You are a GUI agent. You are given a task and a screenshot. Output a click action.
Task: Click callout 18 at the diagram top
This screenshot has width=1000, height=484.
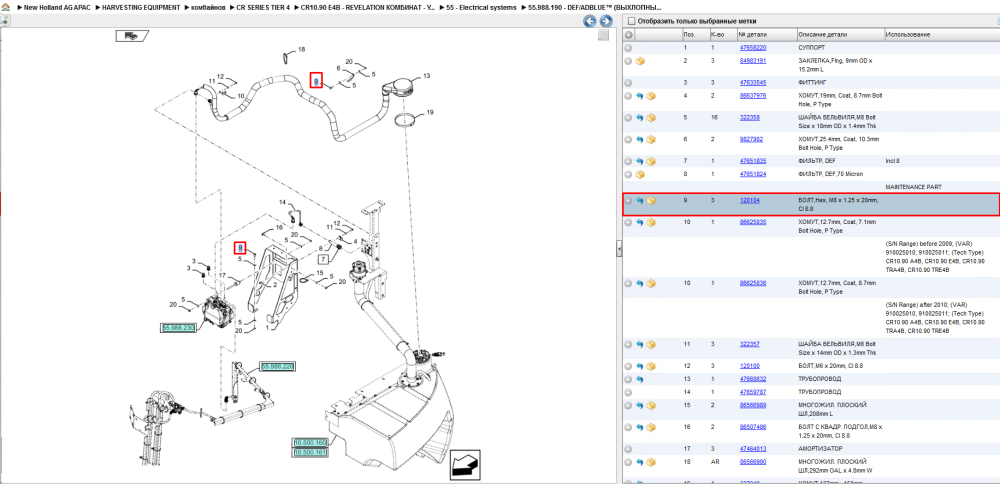pyautogui.click(x=302, y=49)
